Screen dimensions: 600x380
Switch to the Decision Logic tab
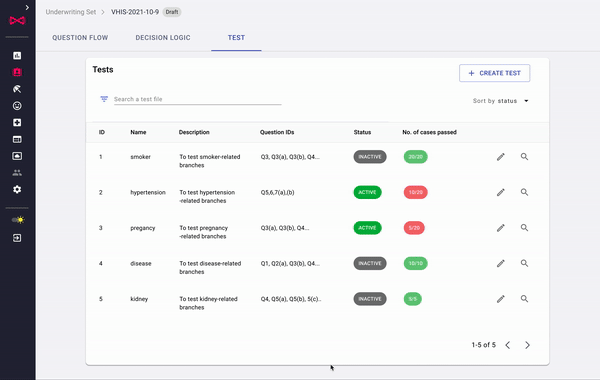click(163, 38)
